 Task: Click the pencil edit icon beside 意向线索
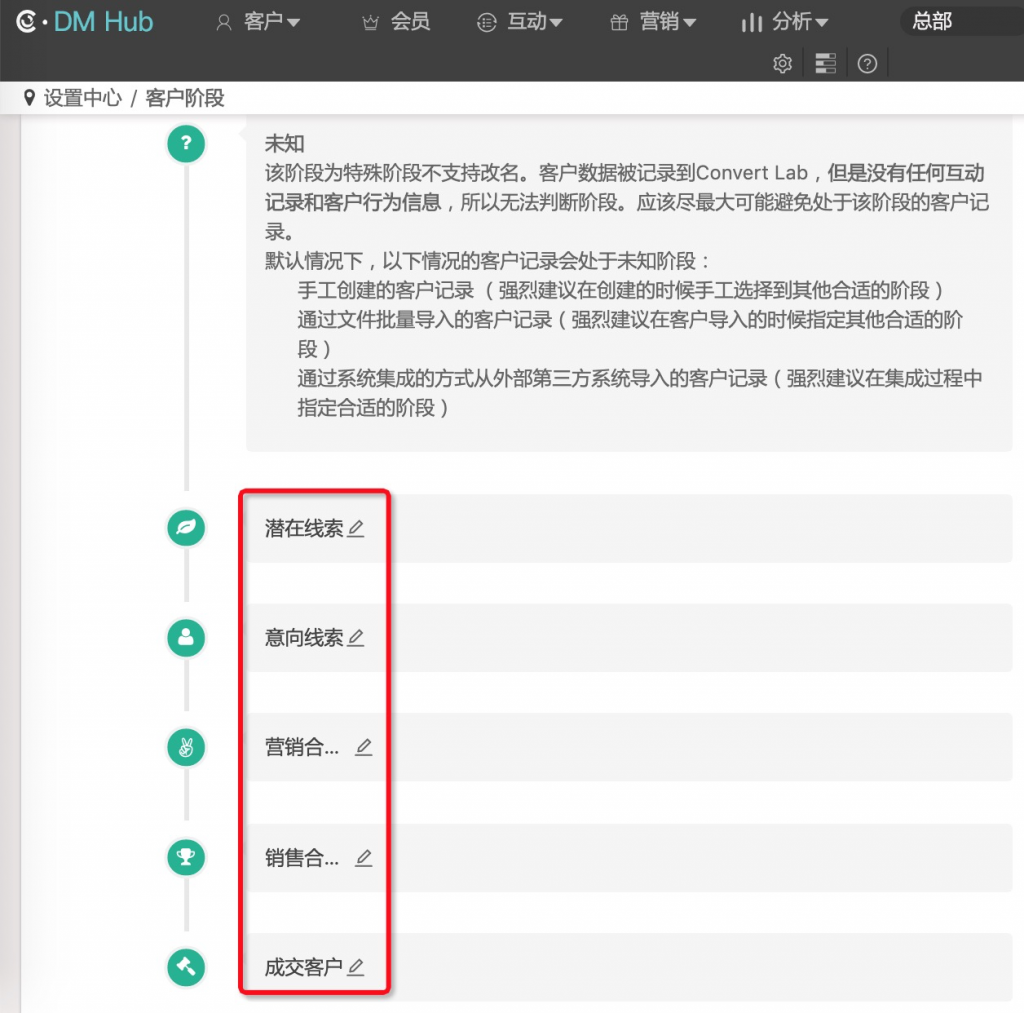point(356,638)
